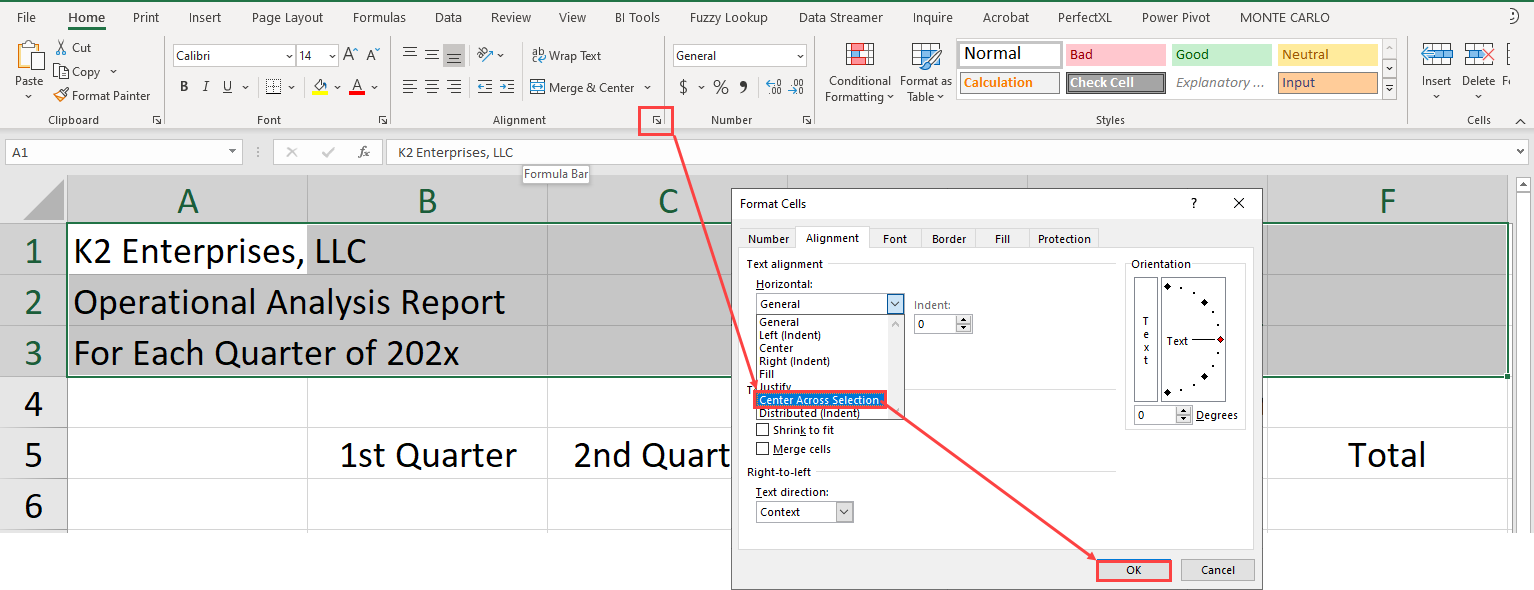Image resolution: width=1534 pixels, height=590 pixels.
Task: Open Alignment settings dialog launcher
Action: (657, 120)
